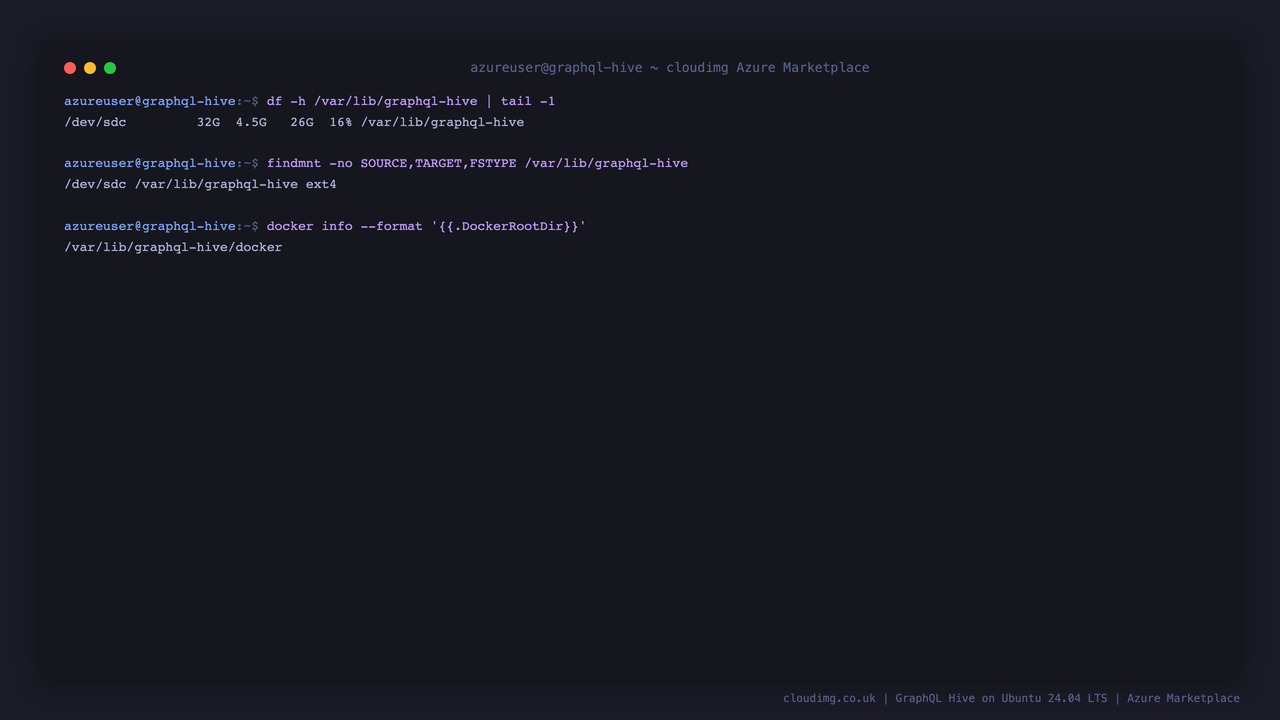Click the terminal title 'azureuser@graphql-hive ~ cloudimg Azure Marketplace'
This screenshot has width=1280, height=720.
pos(670,68)
